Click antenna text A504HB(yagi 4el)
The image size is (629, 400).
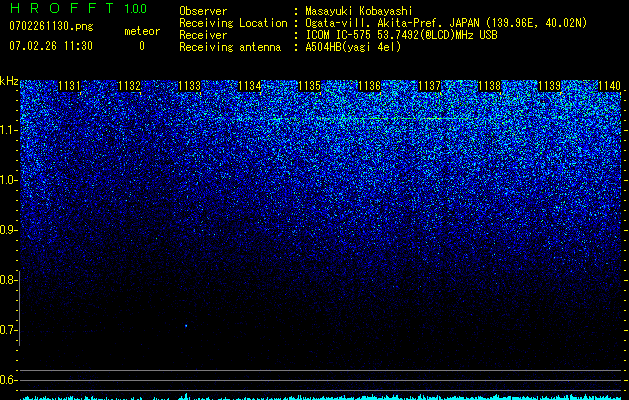[x=353, y=47]
